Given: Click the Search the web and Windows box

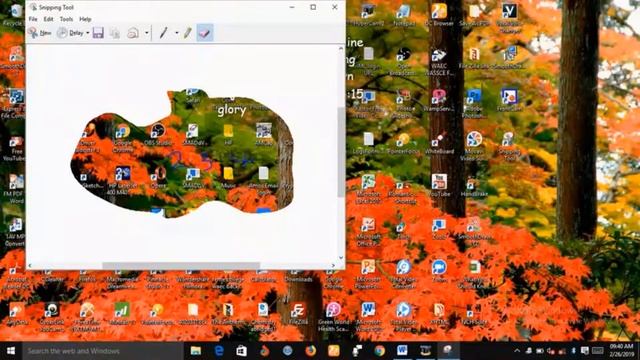Looking at the screenshot, I should coord(103,351).
